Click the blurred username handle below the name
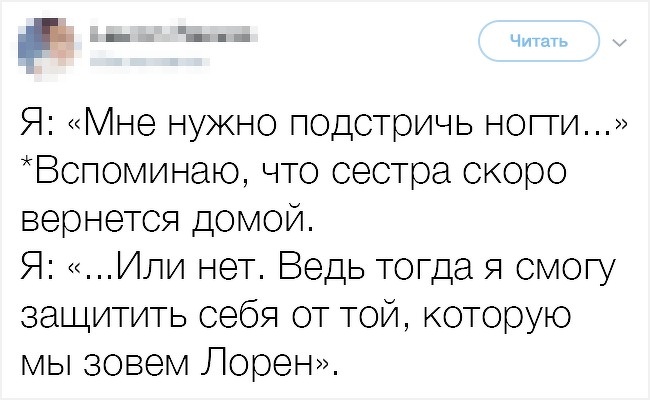650x400 pixels. click(140, 60)
